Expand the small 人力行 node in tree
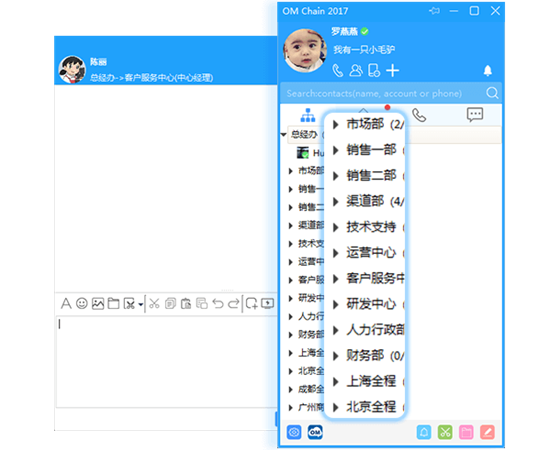 tap(291, 316)
